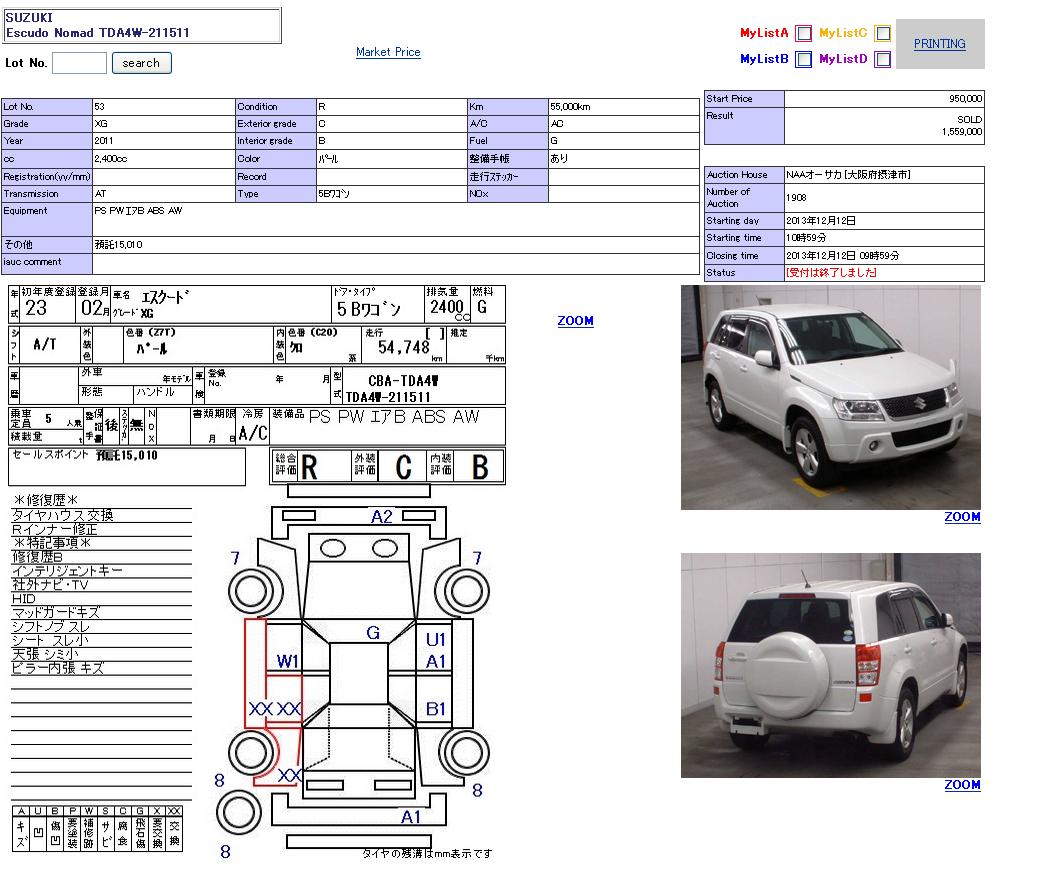Screen dimensions: 1039x879
Task: Focus the Lot No. input field
Action: click(79, 63)
